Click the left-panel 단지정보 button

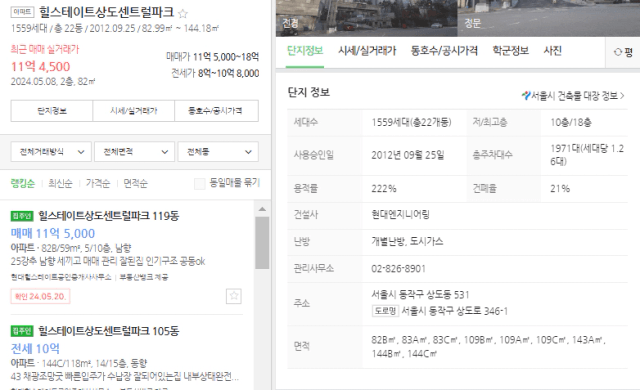coord(52,111)
